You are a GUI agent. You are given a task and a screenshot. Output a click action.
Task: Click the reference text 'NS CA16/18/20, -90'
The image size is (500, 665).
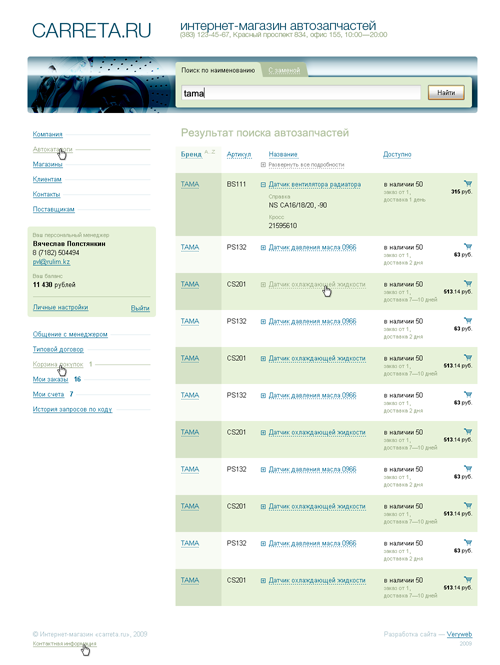(297, 205)
